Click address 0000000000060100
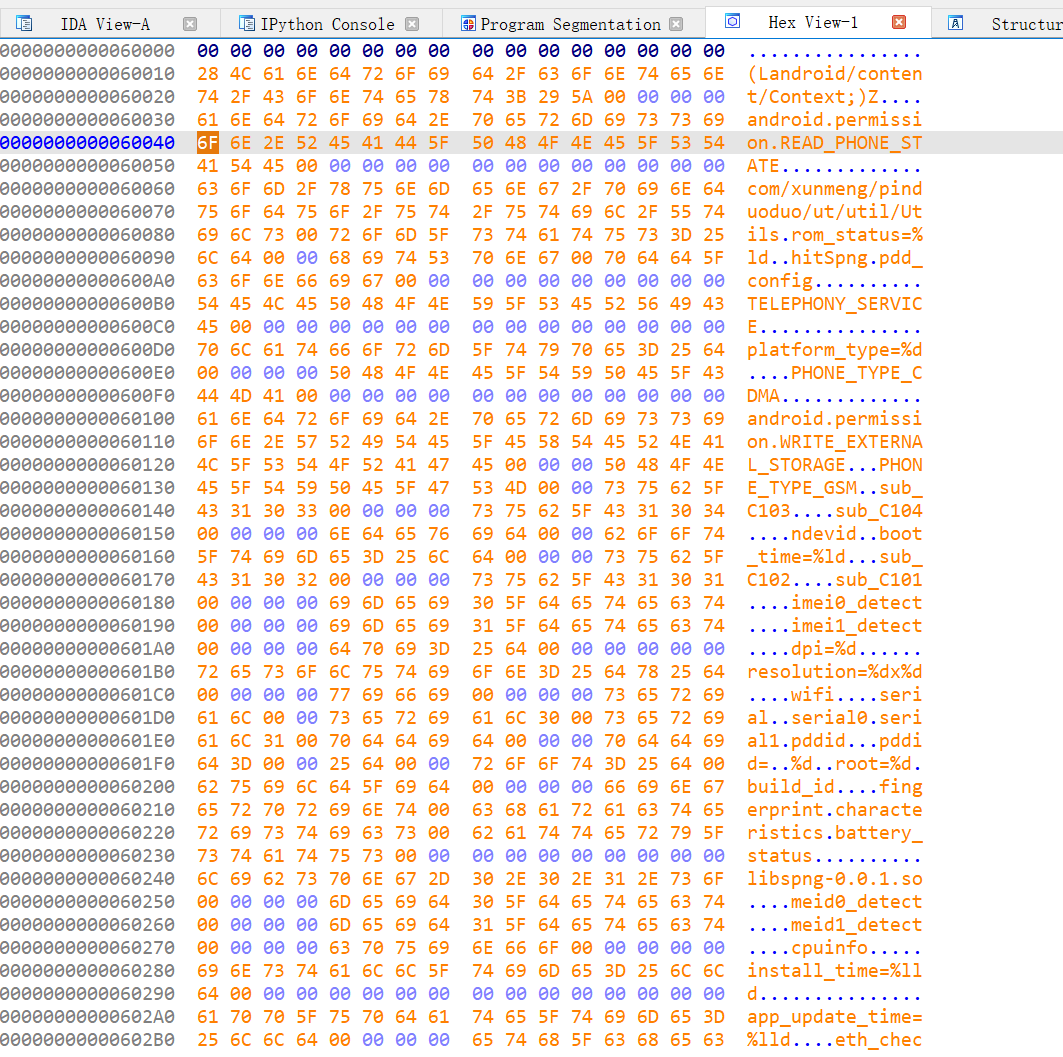 click(87, 419)
